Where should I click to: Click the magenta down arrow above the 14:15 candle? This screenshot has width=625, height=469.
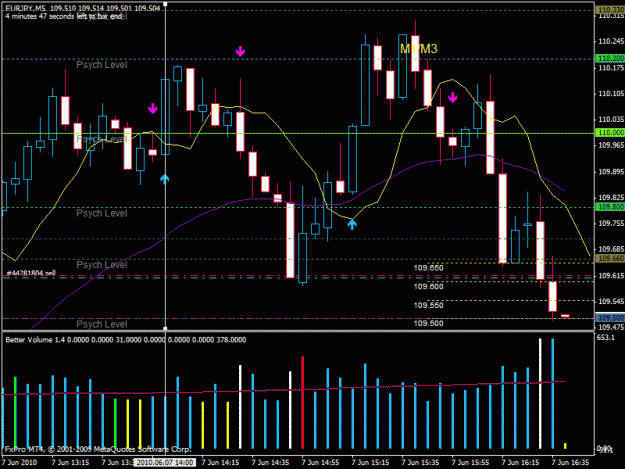240,51
